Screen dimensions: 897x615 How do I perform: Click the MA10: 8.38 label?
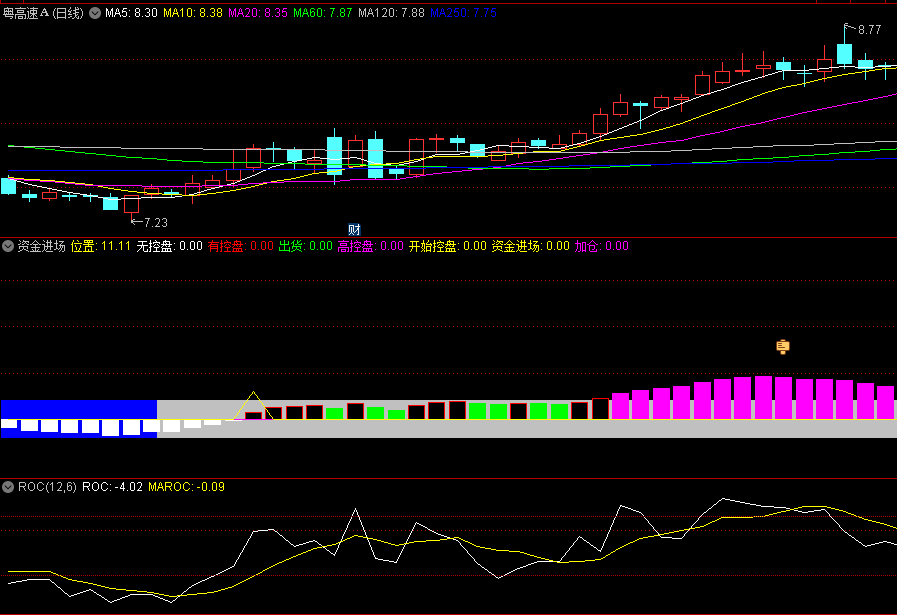point(193,13)
